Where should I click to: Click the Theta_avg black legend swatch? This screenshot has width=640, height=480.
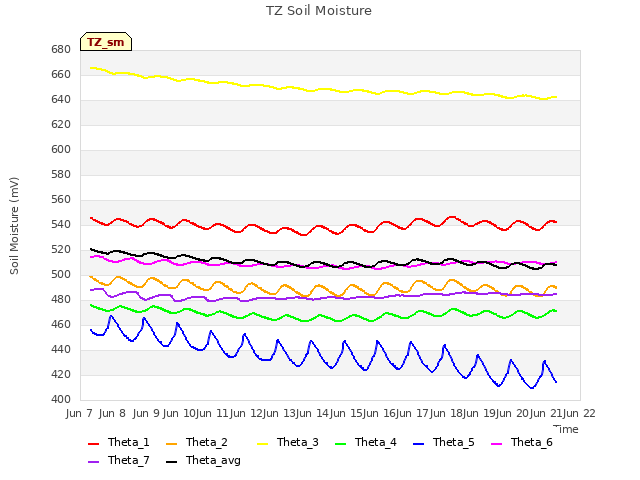pos(171,461)
